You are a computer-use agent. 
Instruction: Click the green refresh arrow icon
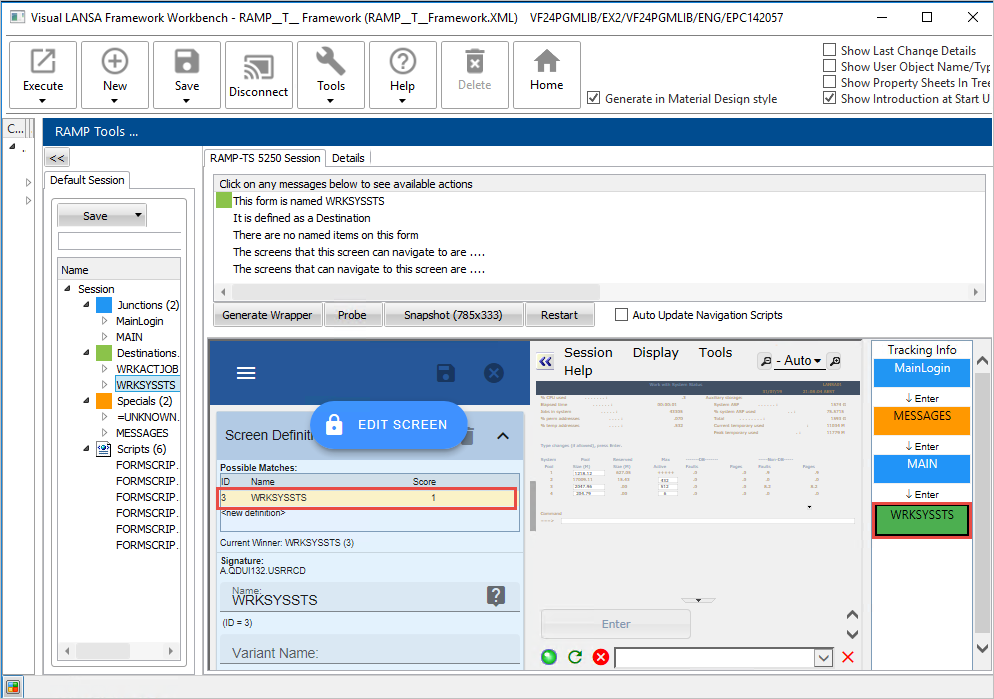(x=575, y=657)
